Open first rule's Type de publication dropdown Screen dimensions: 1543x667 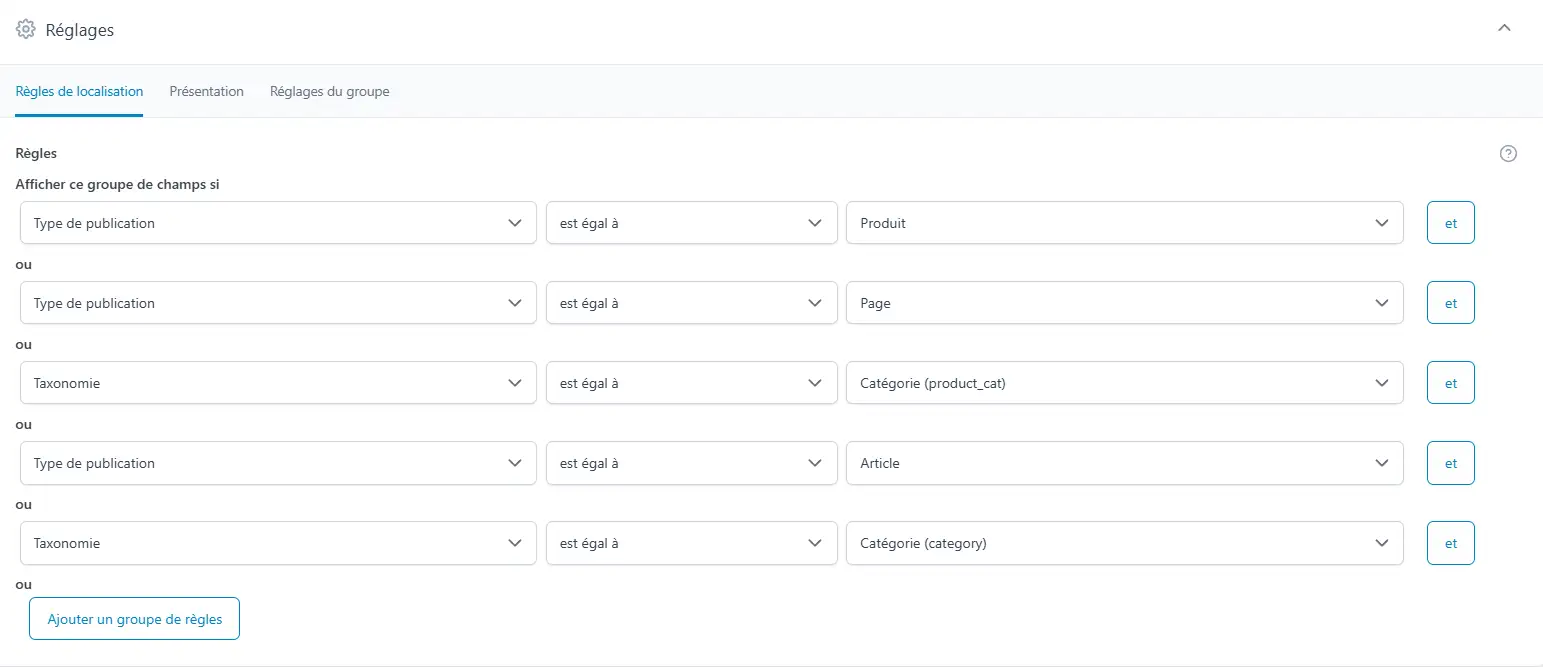[278, 223]
